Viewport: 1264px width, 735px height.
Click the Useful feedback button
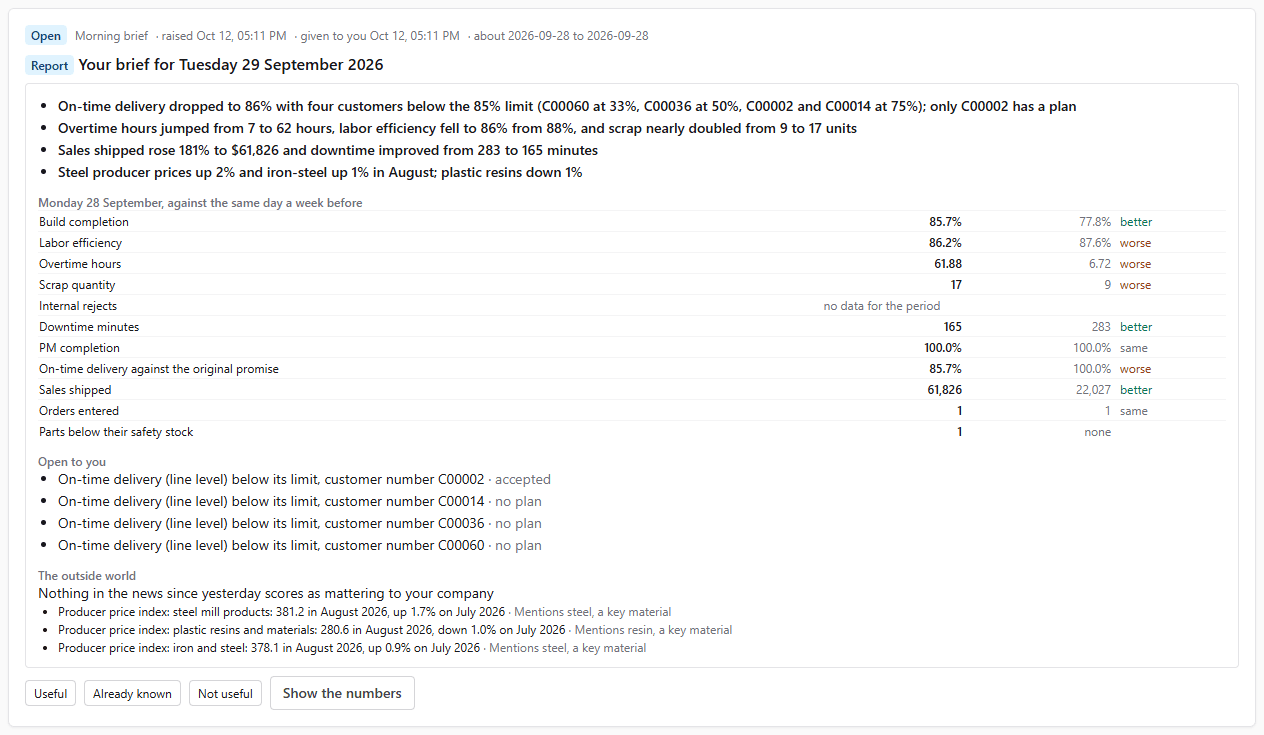[x=50, y=693]
